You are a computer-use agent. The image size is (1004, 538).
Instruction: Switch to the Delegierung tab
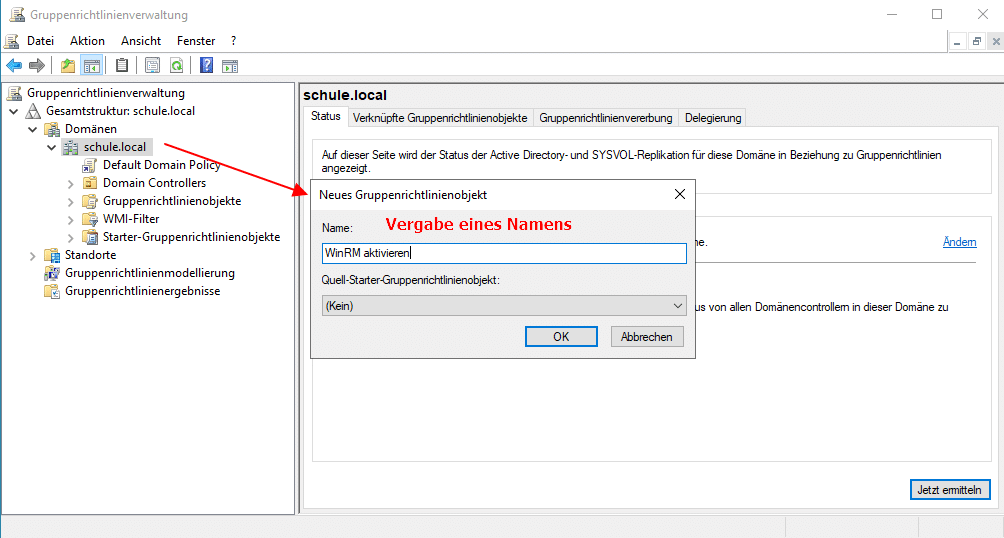pos(713,118)
